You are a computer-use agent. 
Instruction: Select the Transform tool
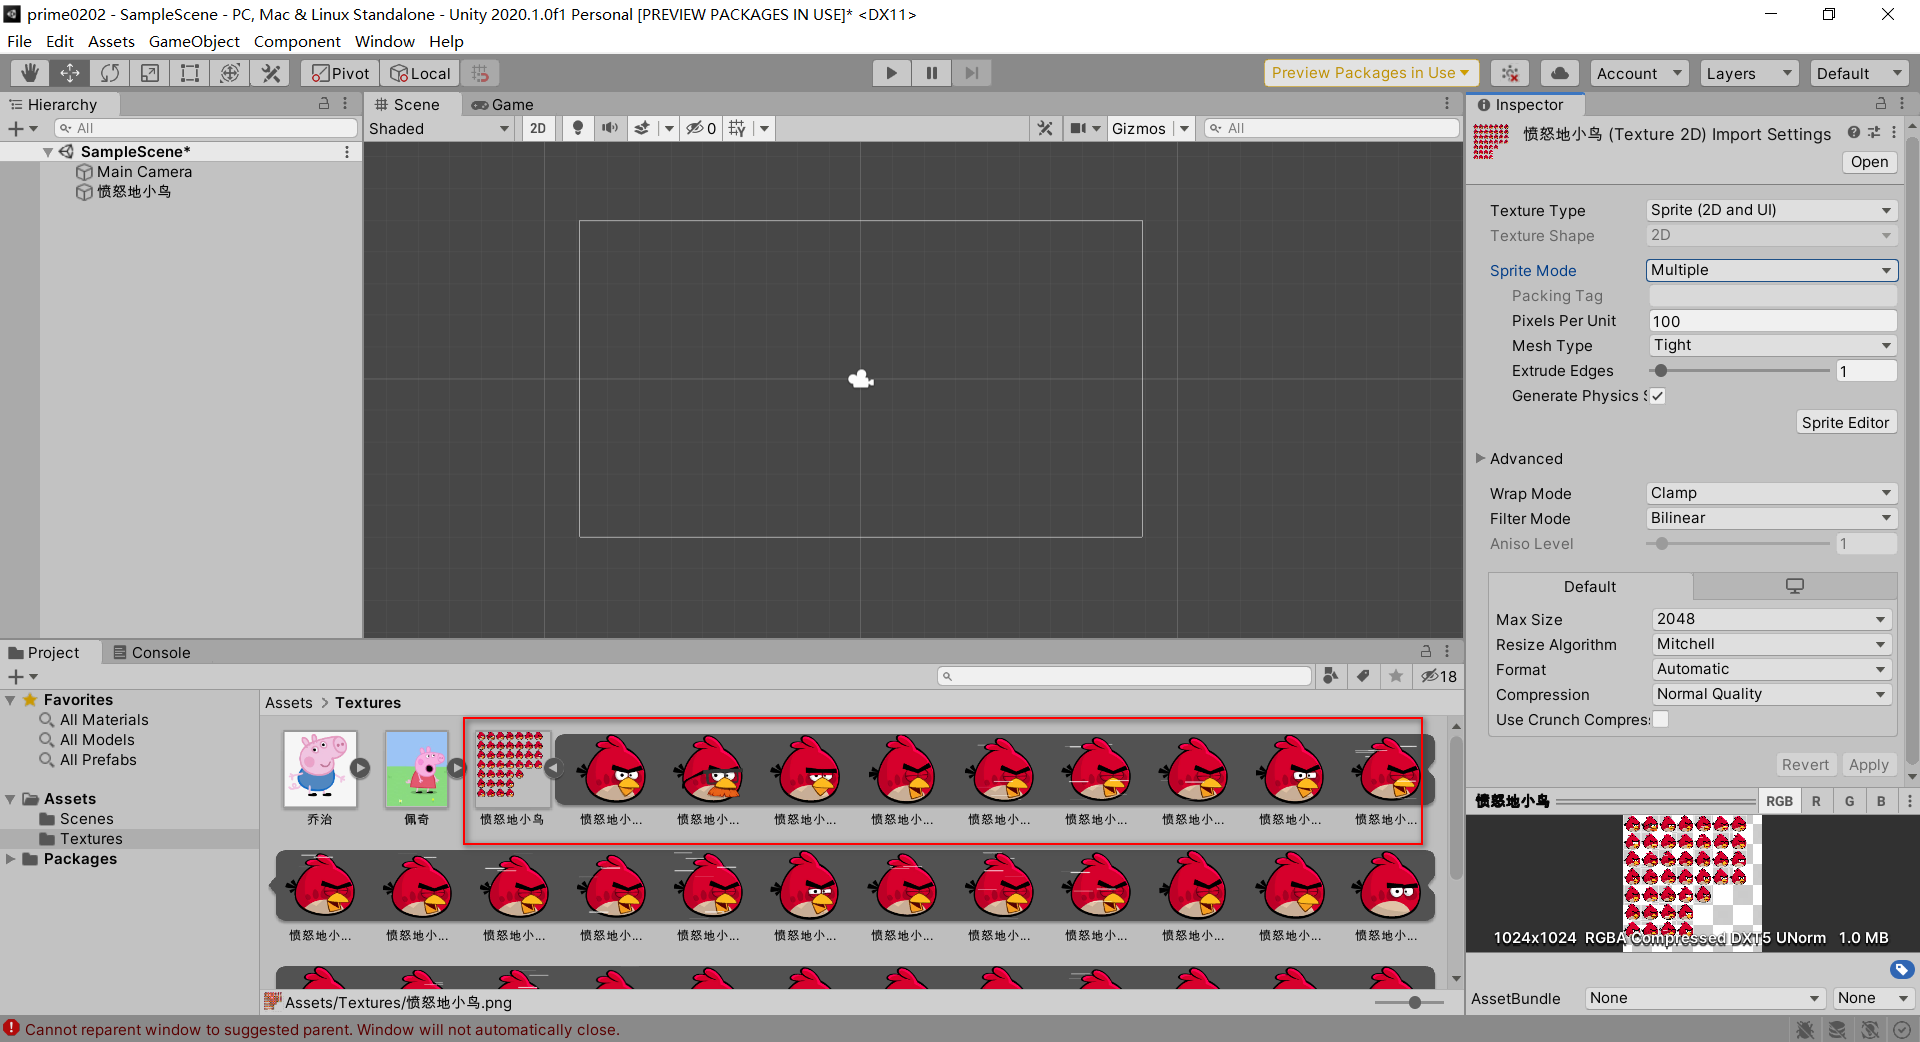(x=230, y=73)
